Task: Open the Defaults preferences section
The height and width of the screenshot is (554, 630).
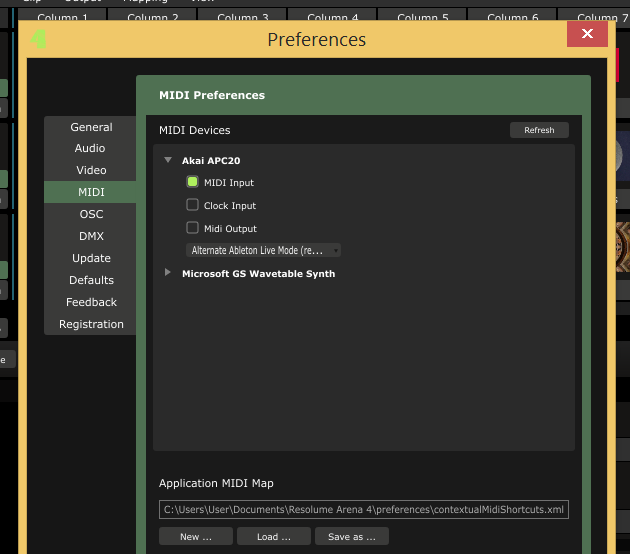Action: point(91,280)
